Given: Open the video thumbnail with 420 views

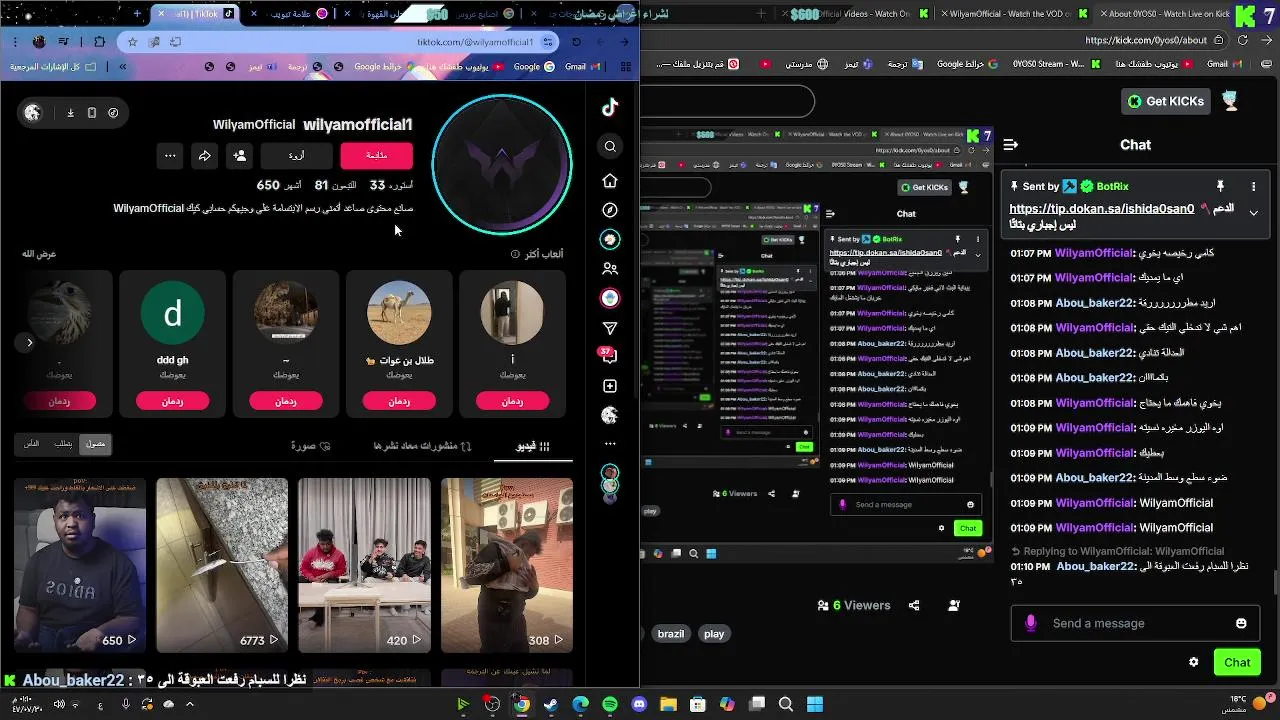Looking at the screenshot, I should (364, 566).
